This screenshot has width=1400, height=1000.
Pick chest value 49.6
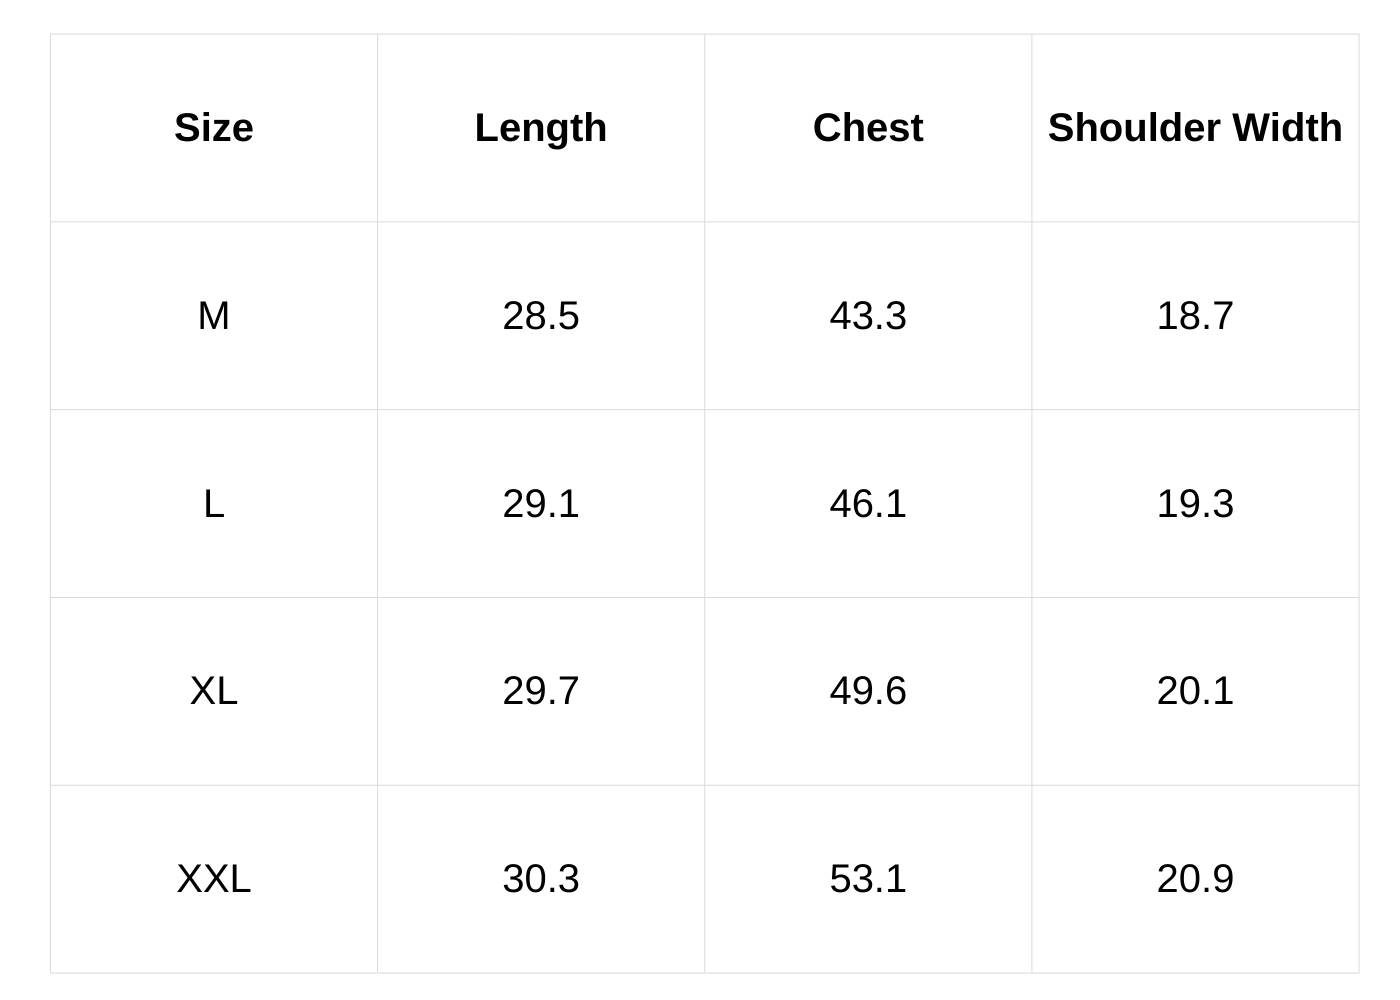[x=867, y=691]
